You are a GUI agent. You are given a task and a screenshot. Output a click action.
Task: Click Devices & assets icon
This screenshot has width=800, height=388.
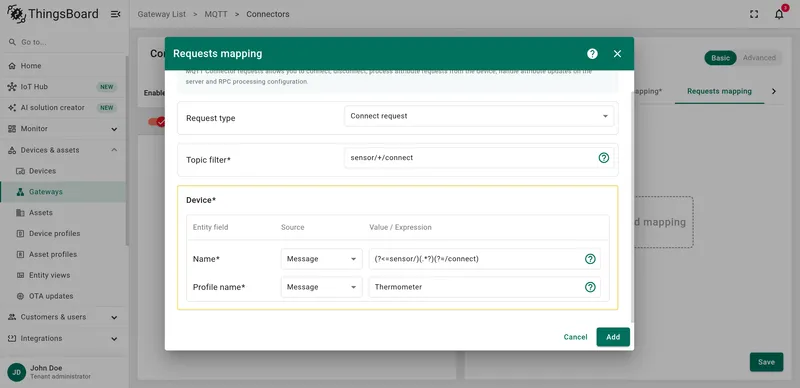pos(12,150)
